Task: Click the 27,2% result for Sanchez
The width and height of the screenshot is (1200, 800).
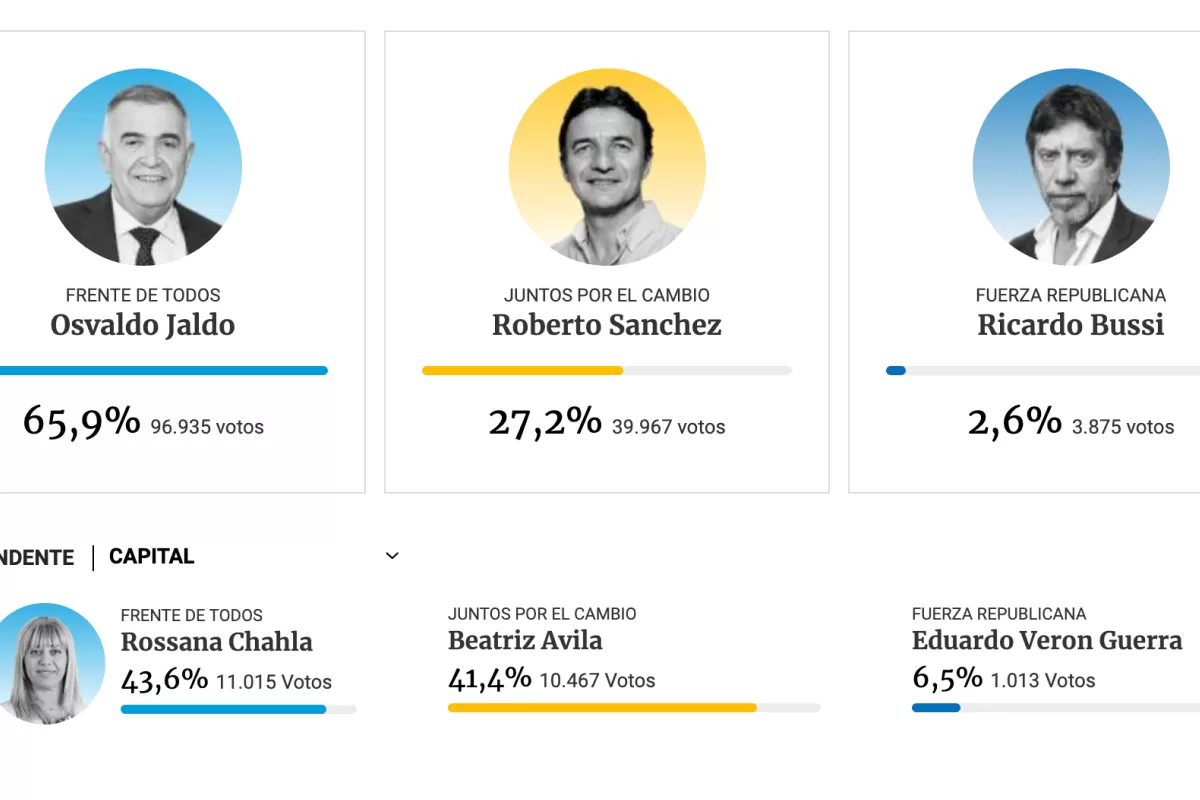Action: (x=545, y=422)
